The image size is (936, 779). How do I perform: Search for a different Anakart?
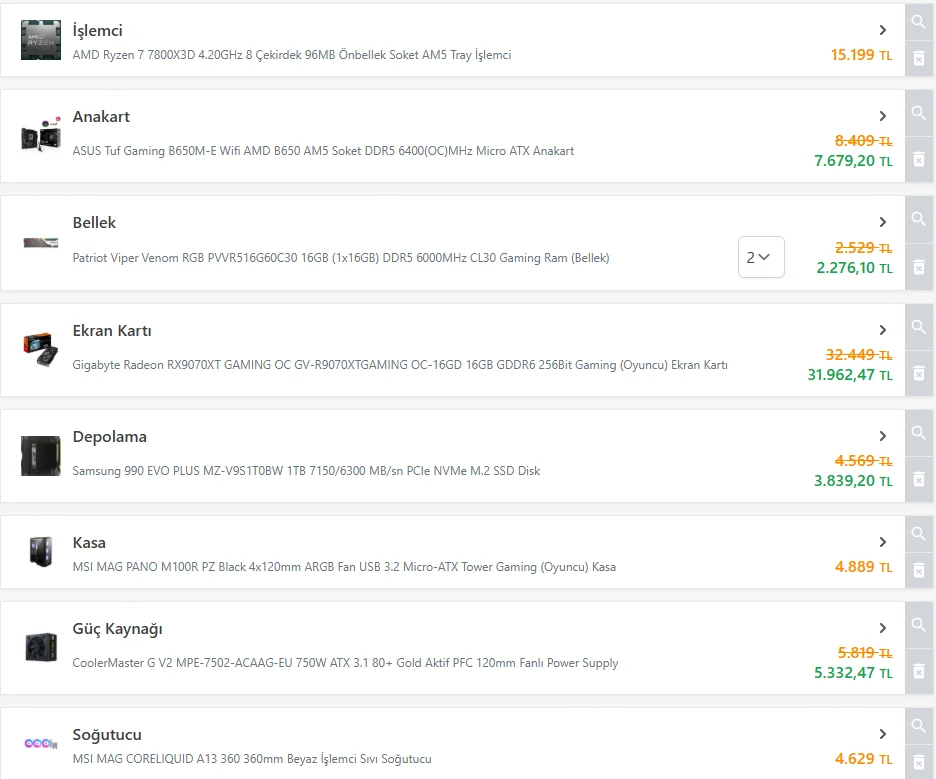coord(919,112)
